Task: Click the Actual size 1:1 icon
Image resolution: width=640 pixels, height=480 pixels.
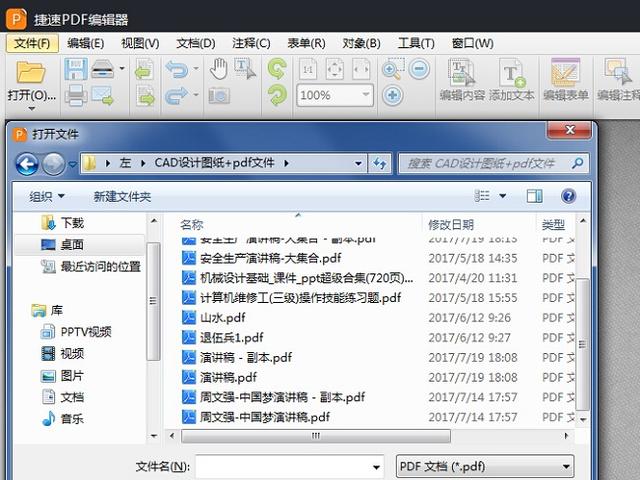Action: (308, 69)
